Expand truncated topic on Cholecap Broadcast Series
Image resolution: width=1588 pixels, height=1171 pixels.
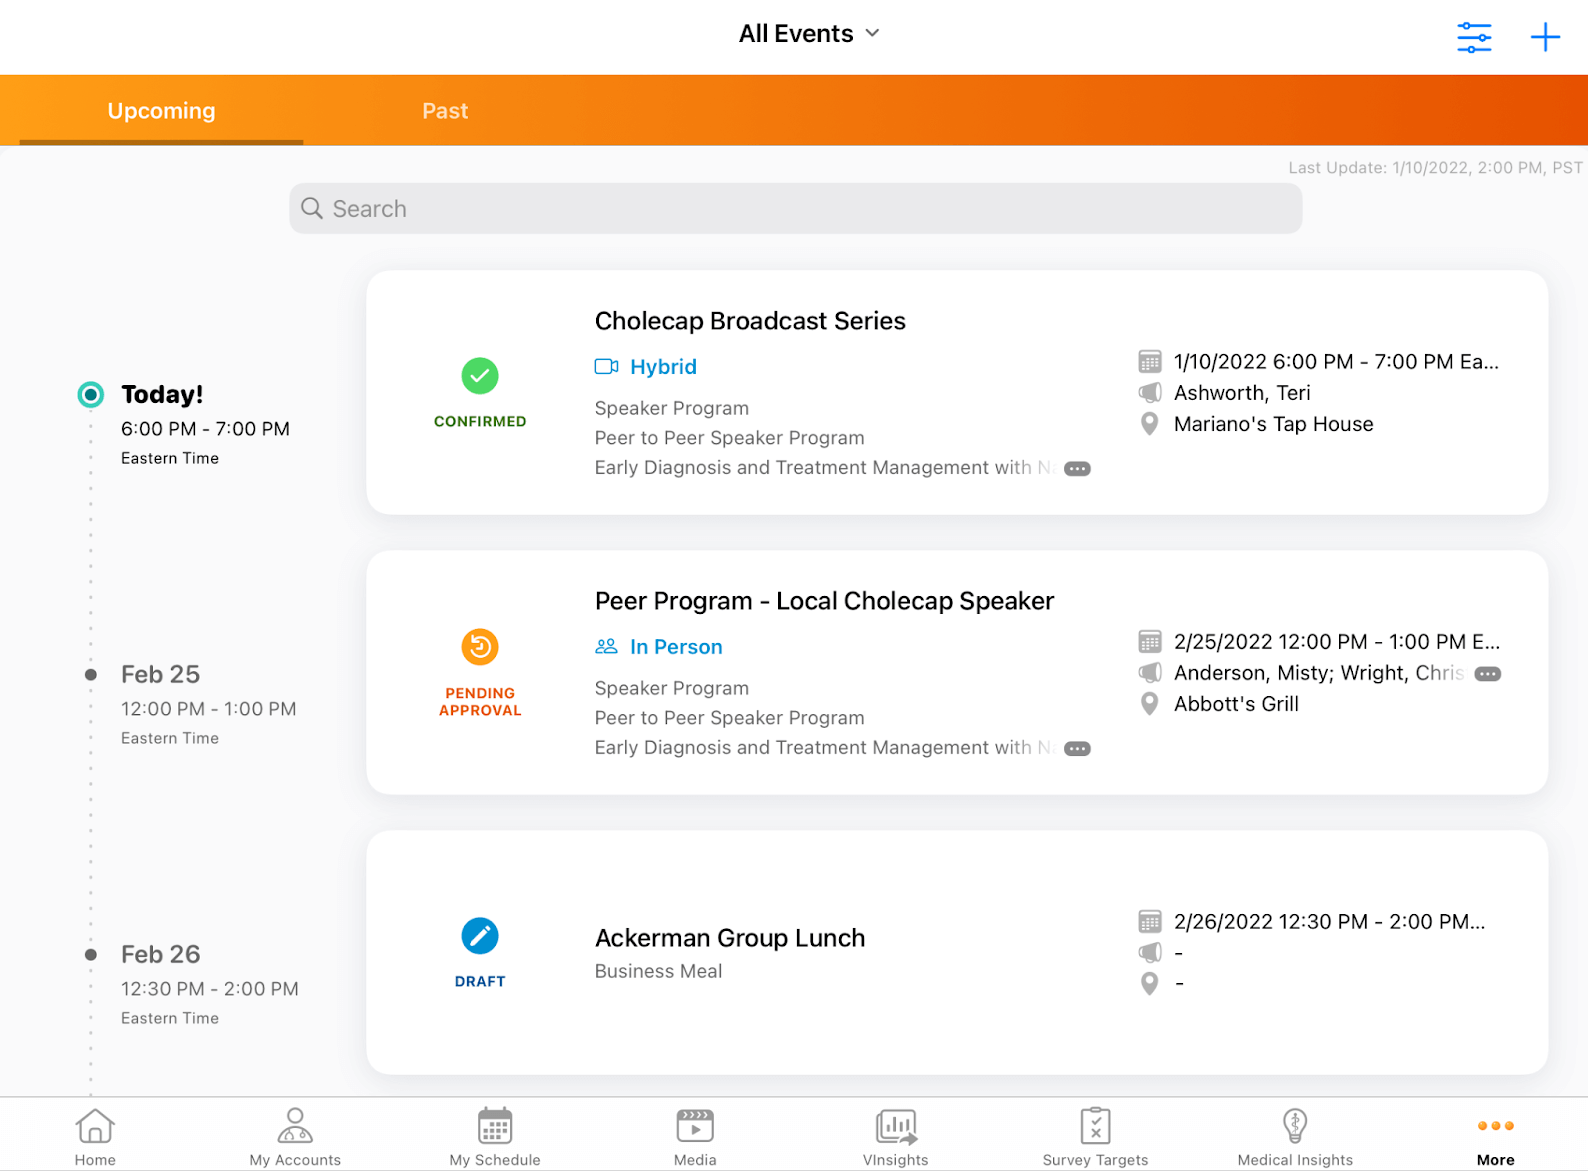click(x=1077, y=469)
